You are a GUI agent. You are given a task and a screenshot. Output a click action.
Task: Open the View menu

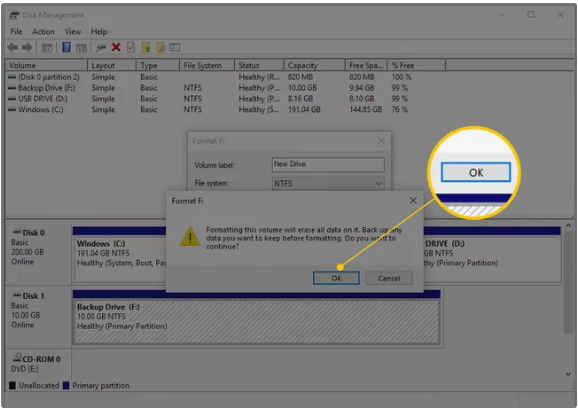coord(73,32)
